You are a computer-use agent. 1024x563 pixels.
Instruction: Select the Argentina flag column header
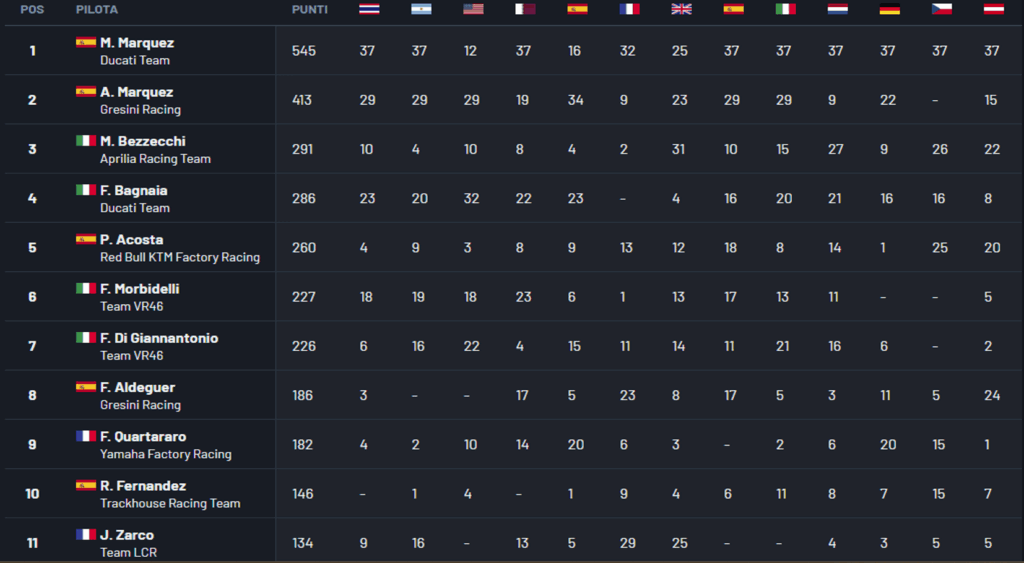[x=421, y=9]
